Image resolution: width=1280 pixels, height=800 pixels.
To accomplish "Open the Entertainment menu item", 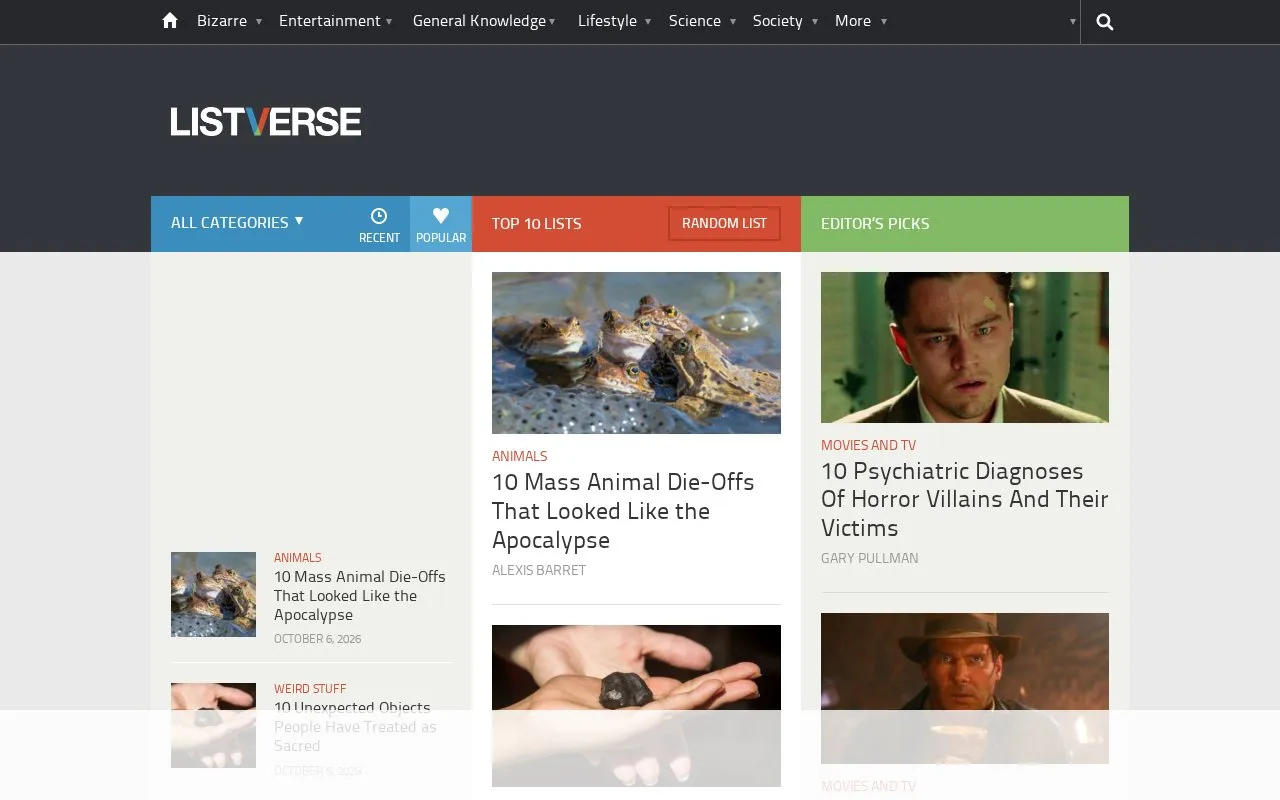I will point(330,21).
